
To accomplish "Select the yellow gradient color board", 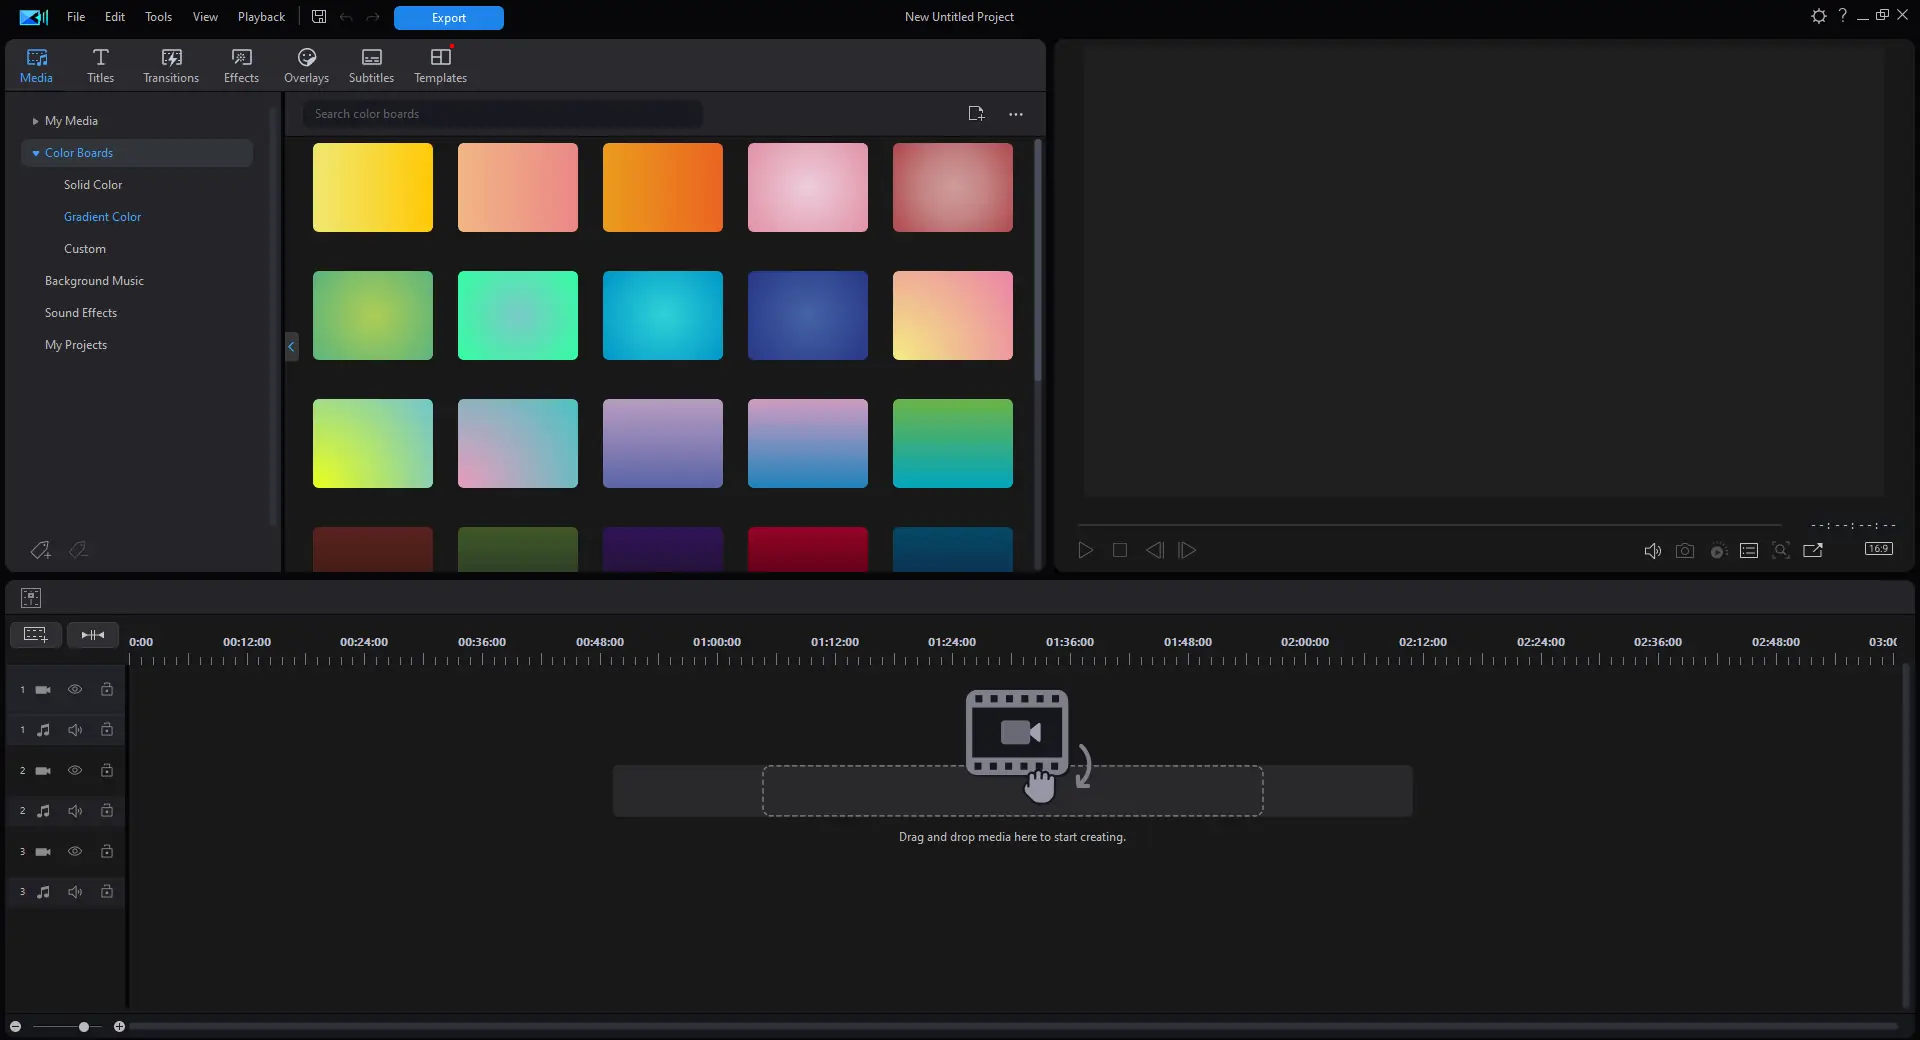I will pos(373,188).
